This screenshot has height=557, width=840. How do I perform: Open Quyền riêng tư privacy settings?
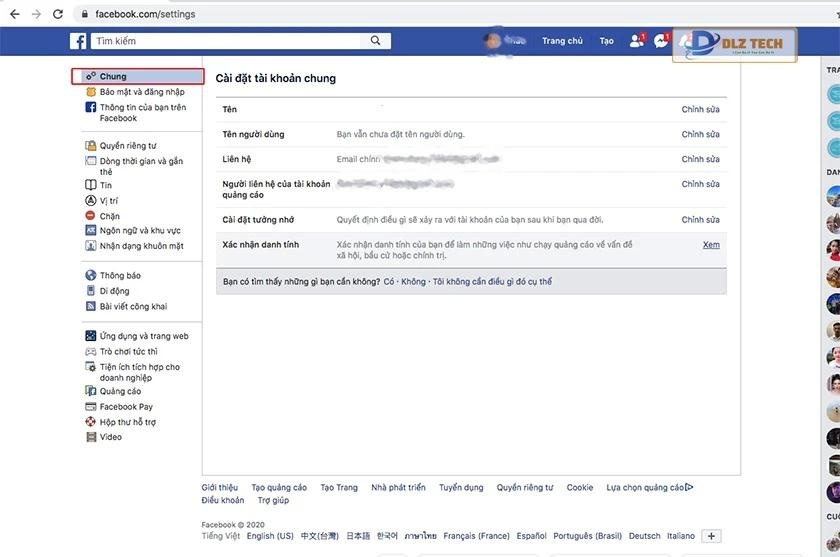[x=127, y=146]
